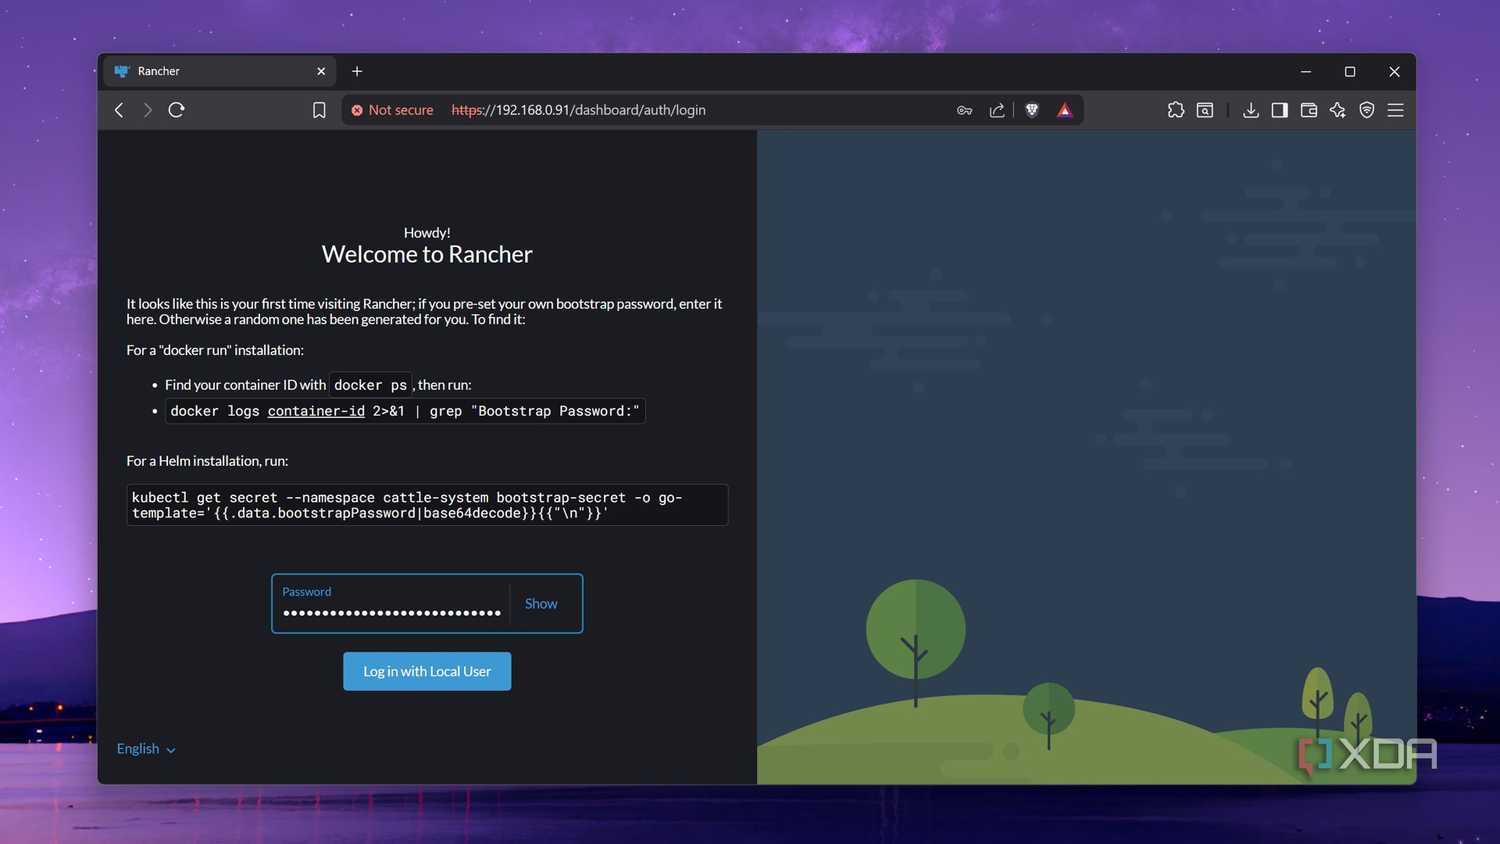The image size is (1500, 844).
Task: Open the Brave Shields lion icon
Action: pyautogui.click(x=1032, y=110)
